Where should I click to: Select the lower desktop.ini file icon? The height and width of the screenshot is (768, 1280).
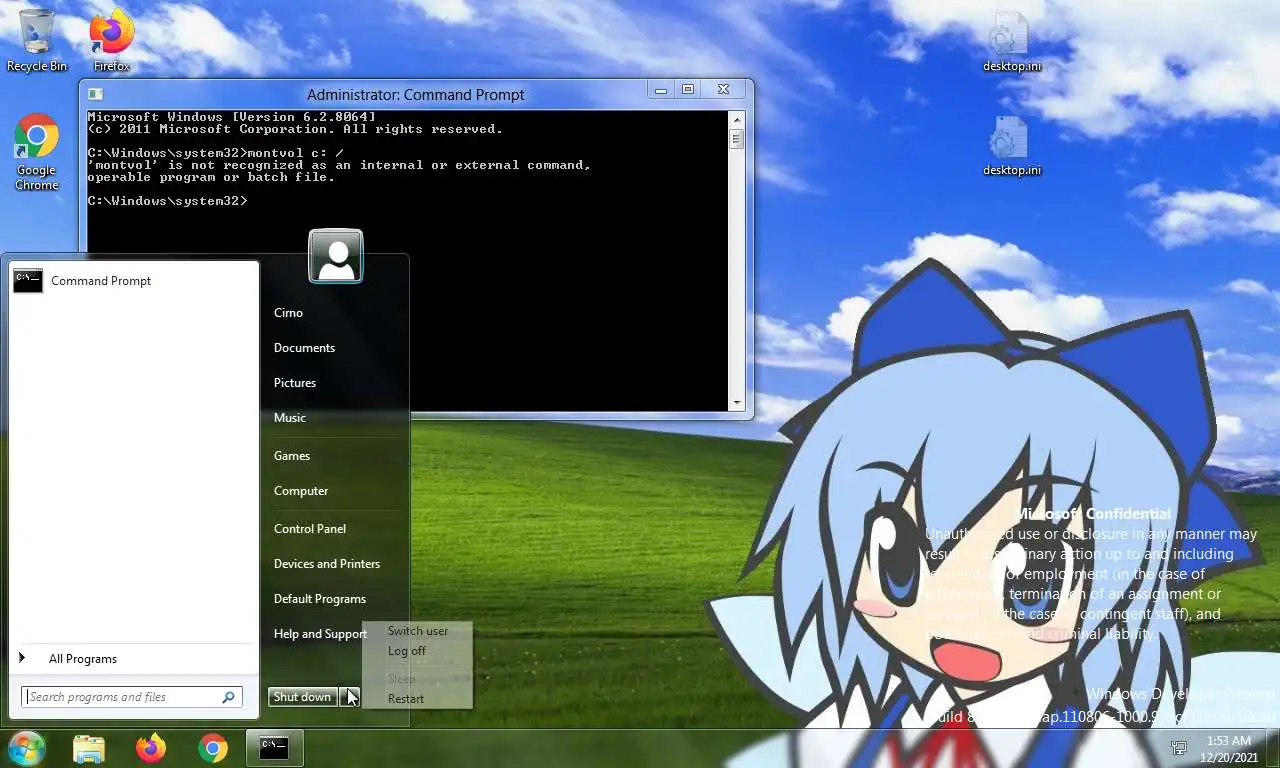click(1011, 146)
